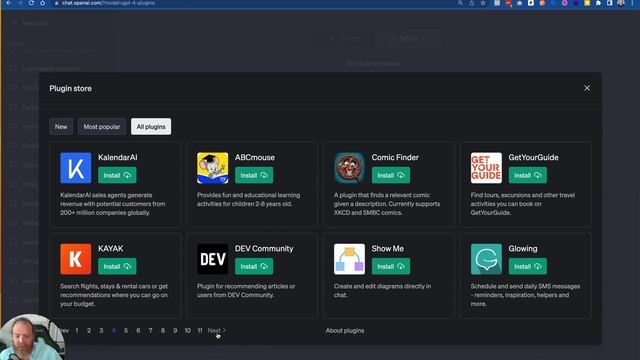Install the Show Me plugin
The image size is (640, 360).
pyautogui.click(x=391, y=266)
